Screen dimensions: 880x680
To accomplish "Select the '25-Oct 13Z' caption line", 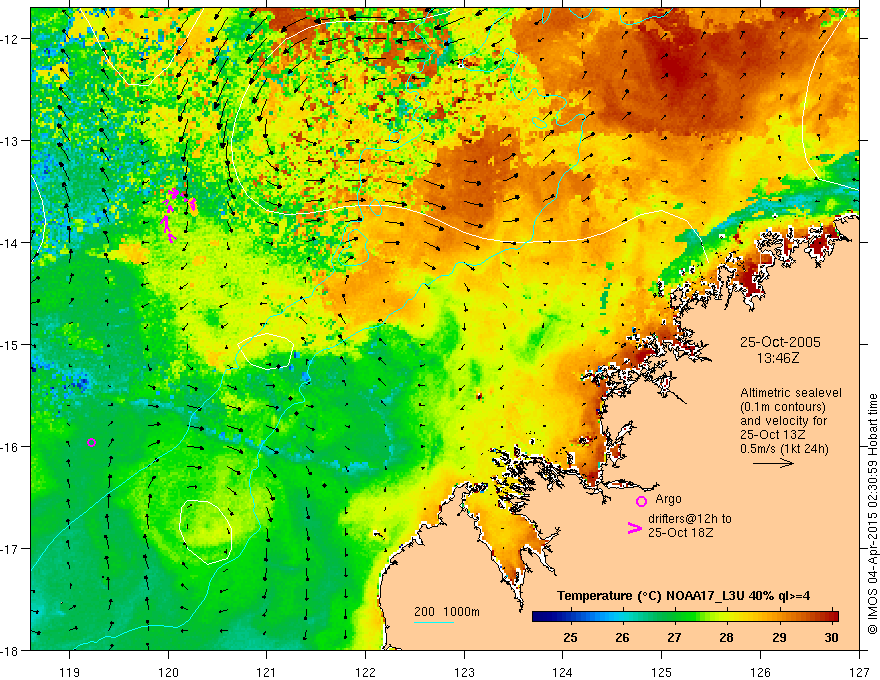I will [x=772, y=435].
